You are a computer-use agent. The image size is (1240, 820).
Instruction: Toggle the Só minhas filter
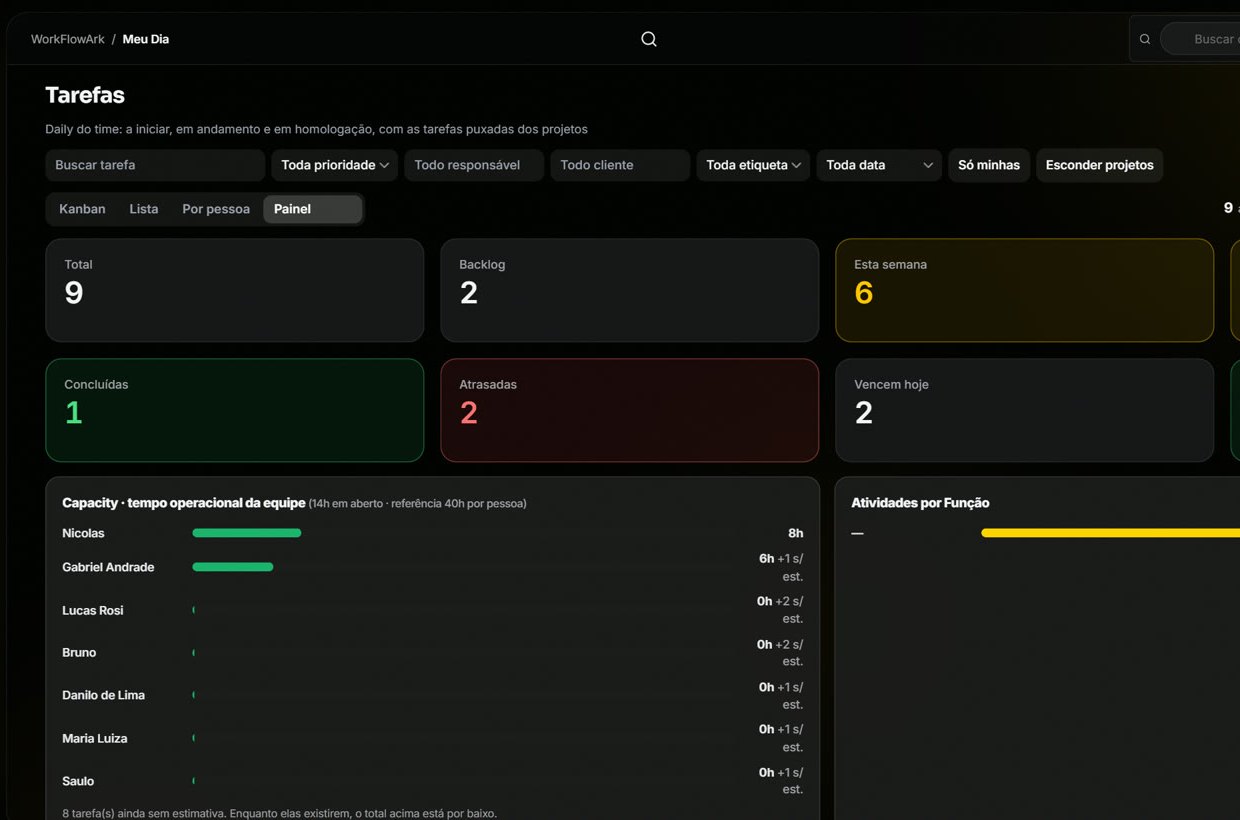[x=989, y=165]
